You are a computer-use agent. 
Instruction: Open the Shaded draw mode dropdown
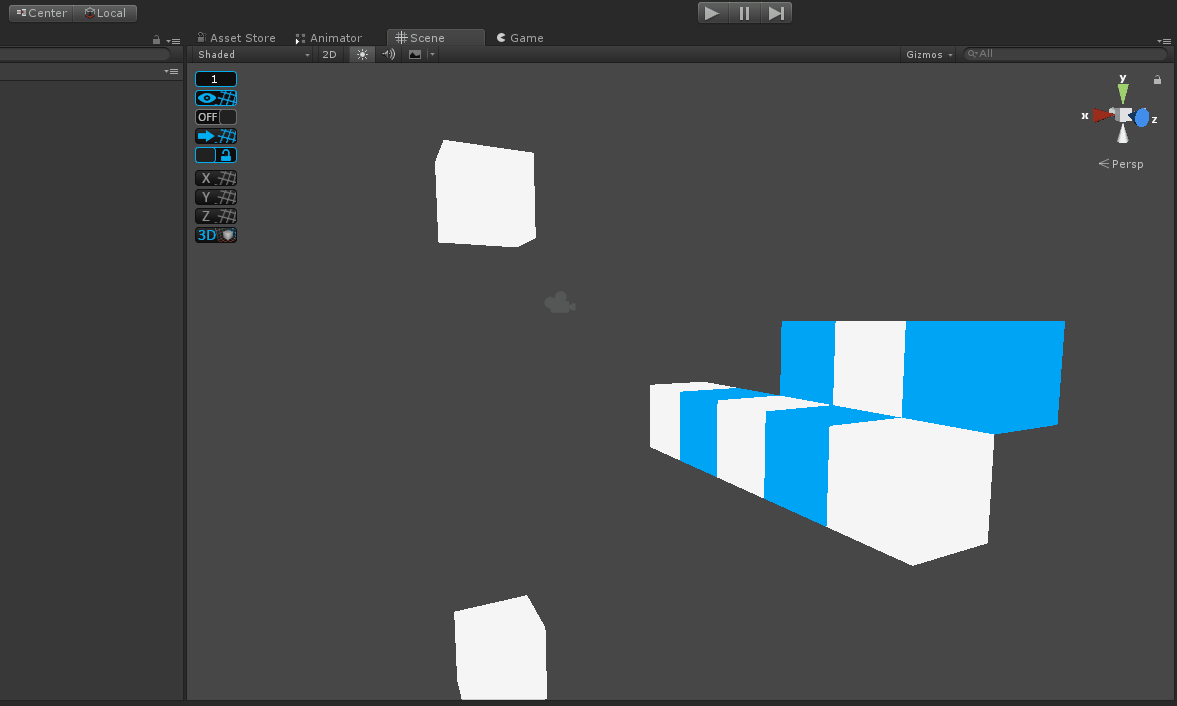pyautogui.click(x=254, y=54)
